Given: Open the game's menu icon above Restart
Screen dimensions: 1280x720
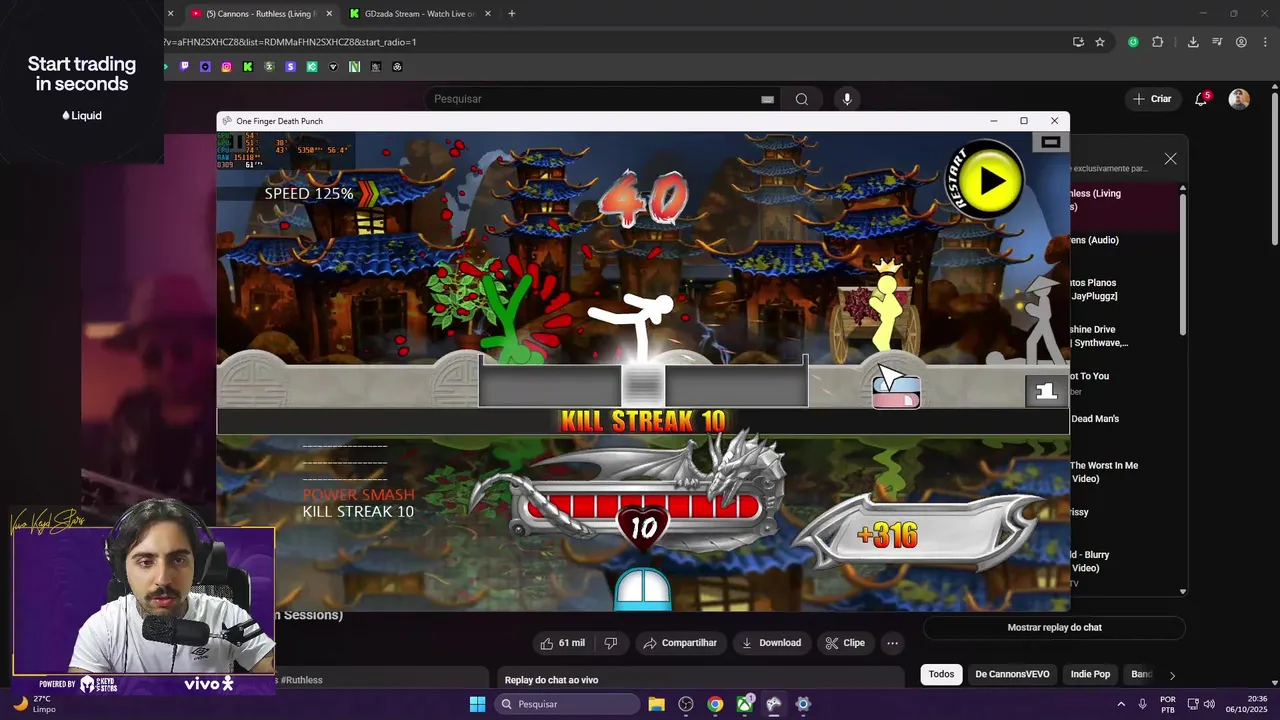Looking at the screenshot, I should pyautogui.click(x=1050, y=143).
